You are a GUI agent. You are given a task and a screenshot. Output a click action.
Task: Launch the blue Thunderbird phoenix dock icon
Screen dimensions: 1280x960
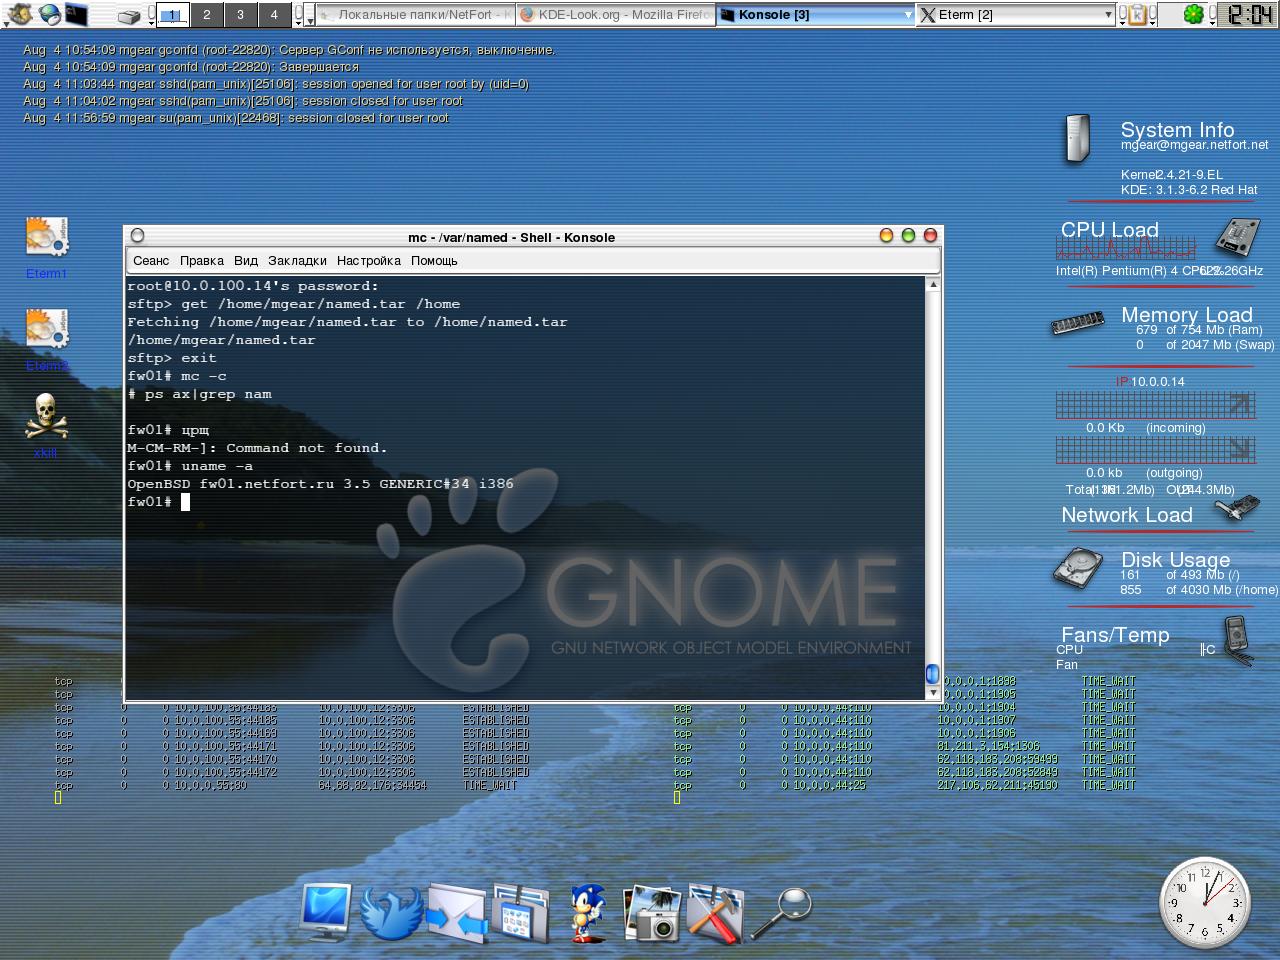click(389, 912)
